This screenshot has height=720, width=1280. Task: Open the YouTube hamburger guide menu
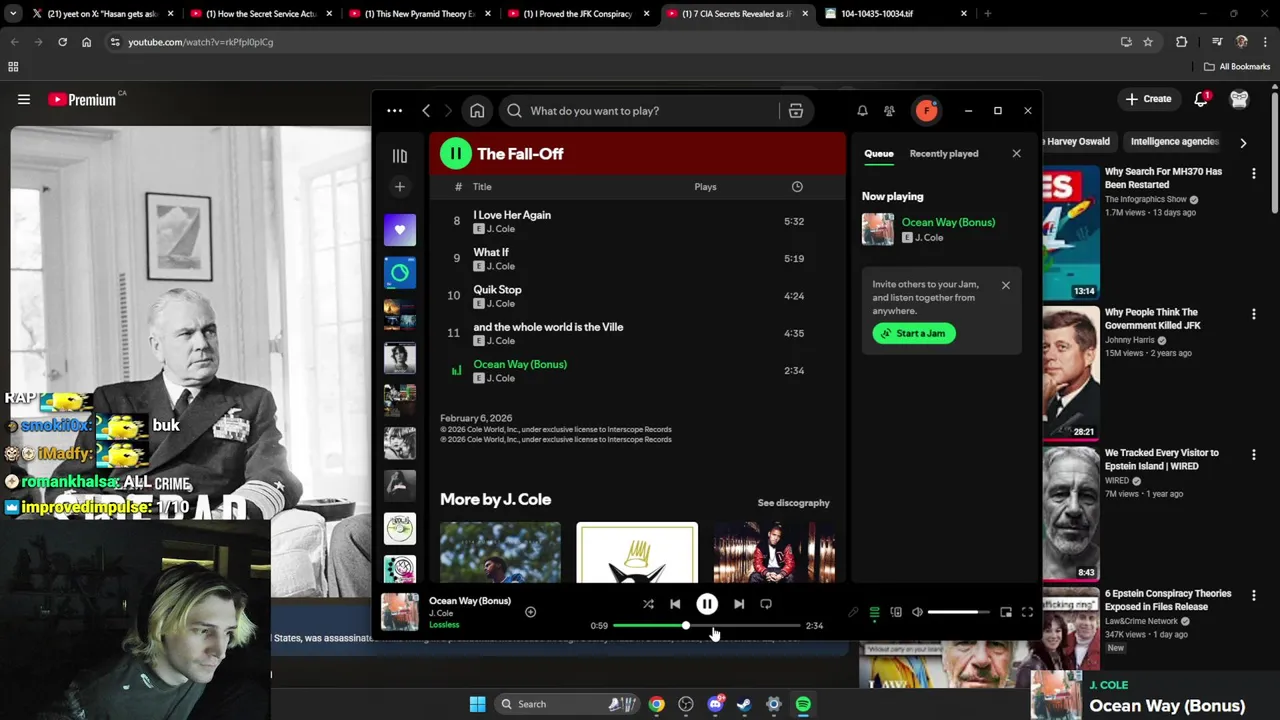click(x=24, y=99)
